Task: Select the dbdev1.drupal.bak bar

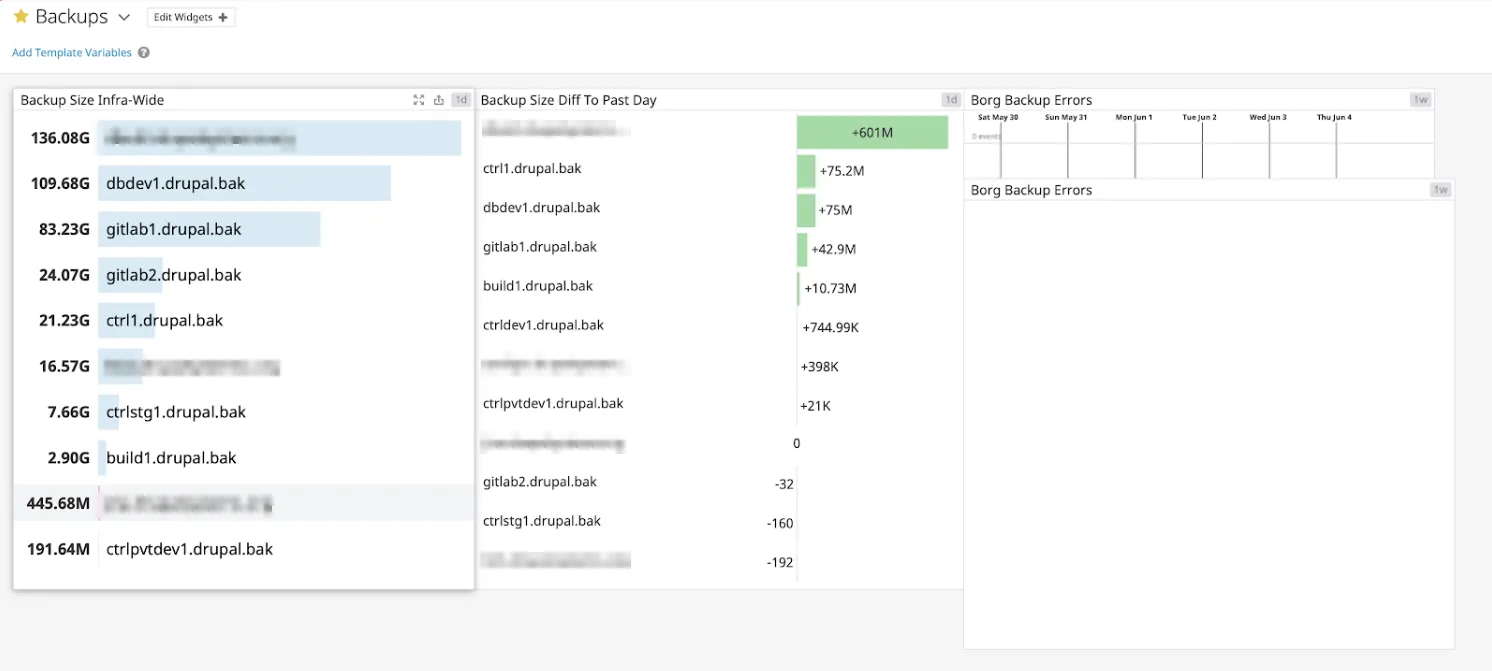Action: tap(246, 183)
